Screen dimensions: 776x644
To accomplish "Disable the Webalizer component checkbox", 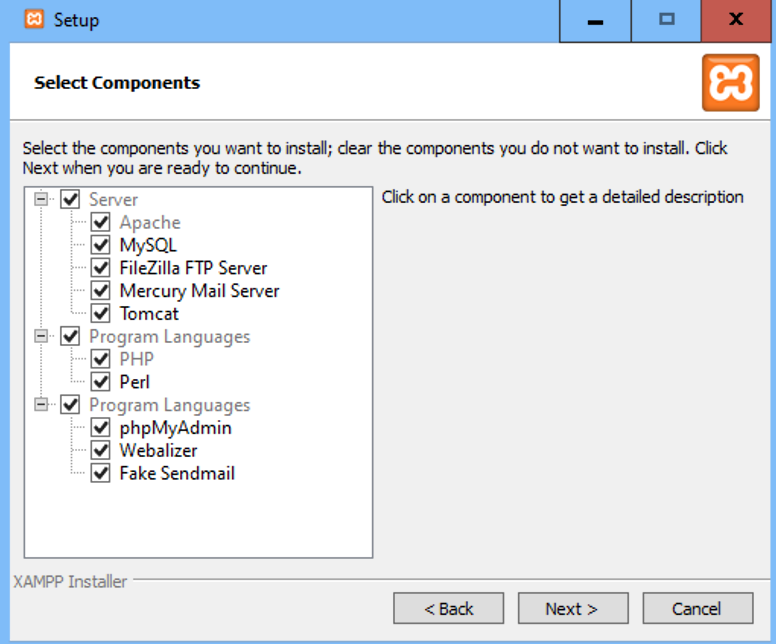I will (100, 450).
